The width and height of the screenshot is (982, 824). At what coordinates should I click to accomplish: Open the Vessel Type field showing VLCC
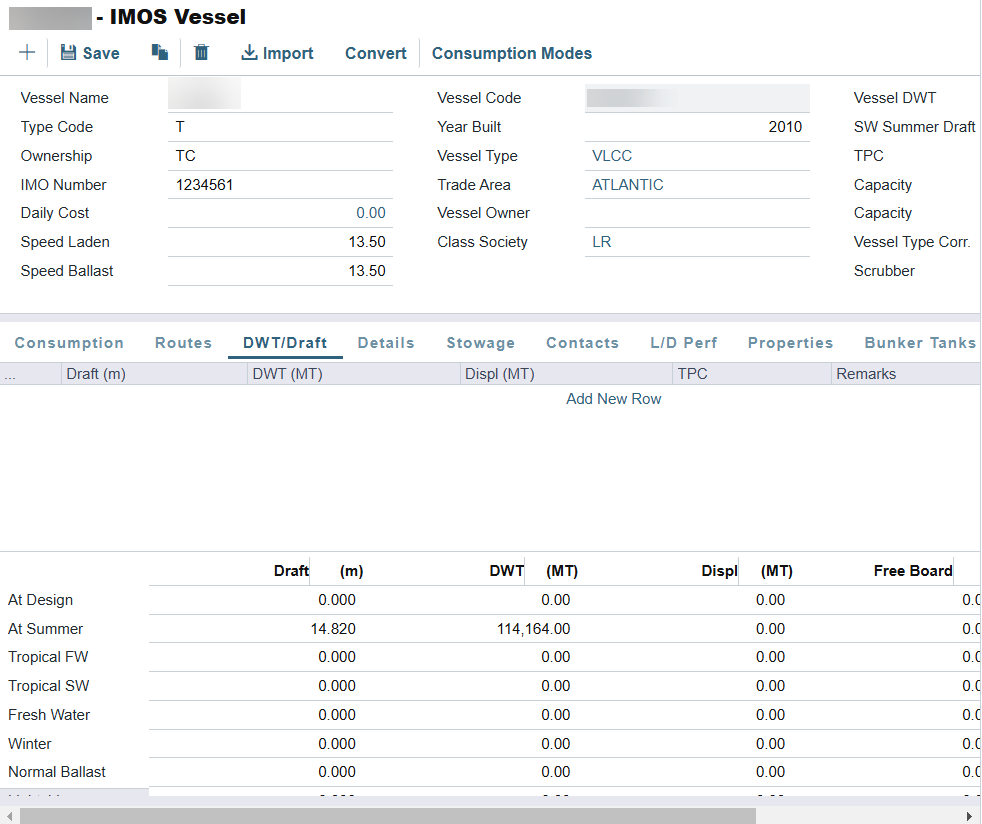696,156
